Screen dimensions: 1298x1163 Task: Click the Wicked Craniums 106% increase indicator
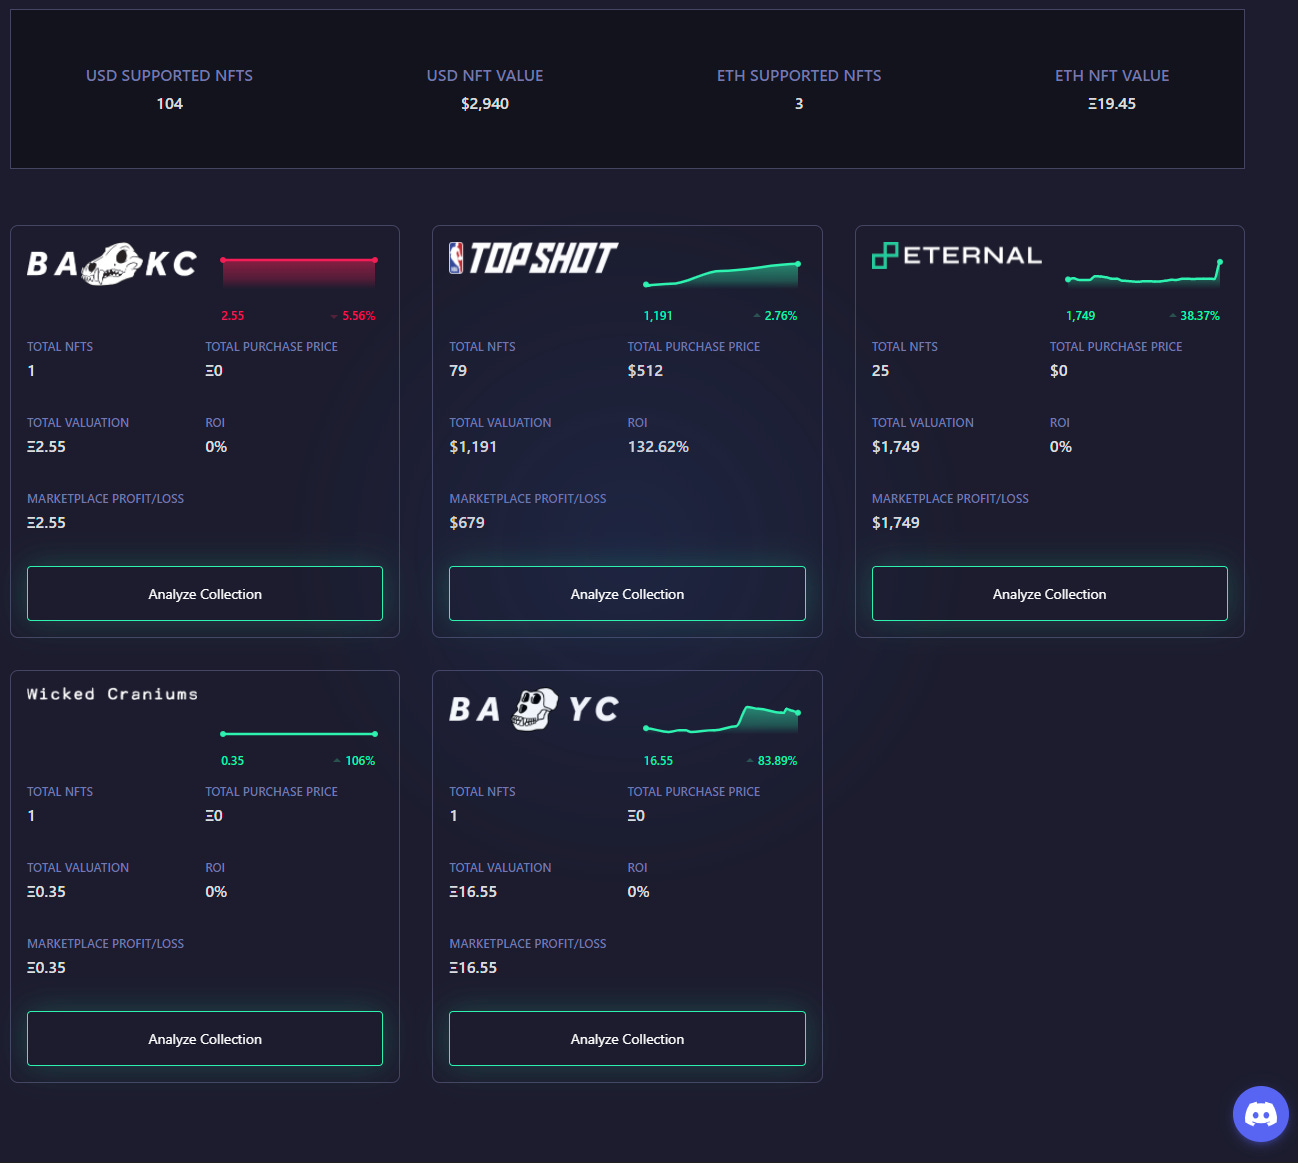[x=354, y=761]
